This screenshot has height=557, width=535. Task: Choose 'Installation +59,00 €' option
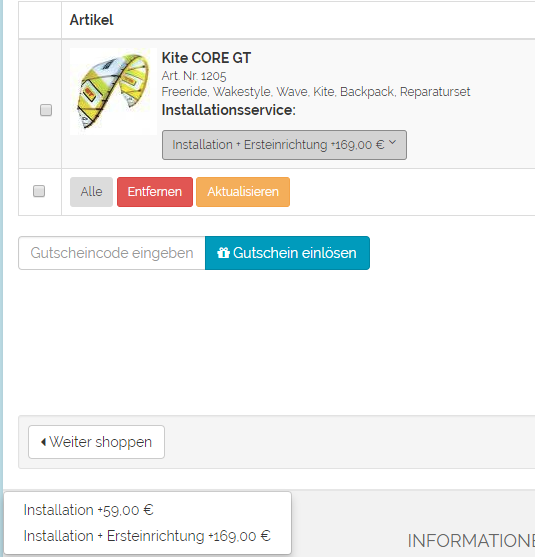pos(88,510)
